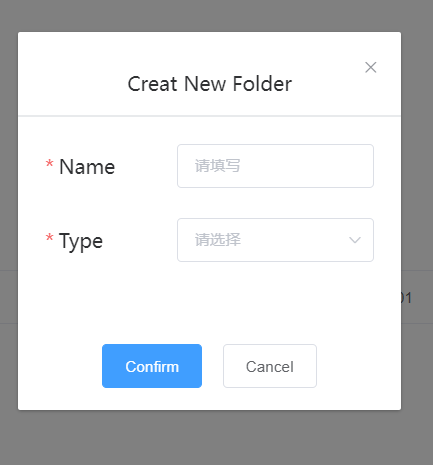
Task: Click the Name field label
Action: (x=87, y=167)
